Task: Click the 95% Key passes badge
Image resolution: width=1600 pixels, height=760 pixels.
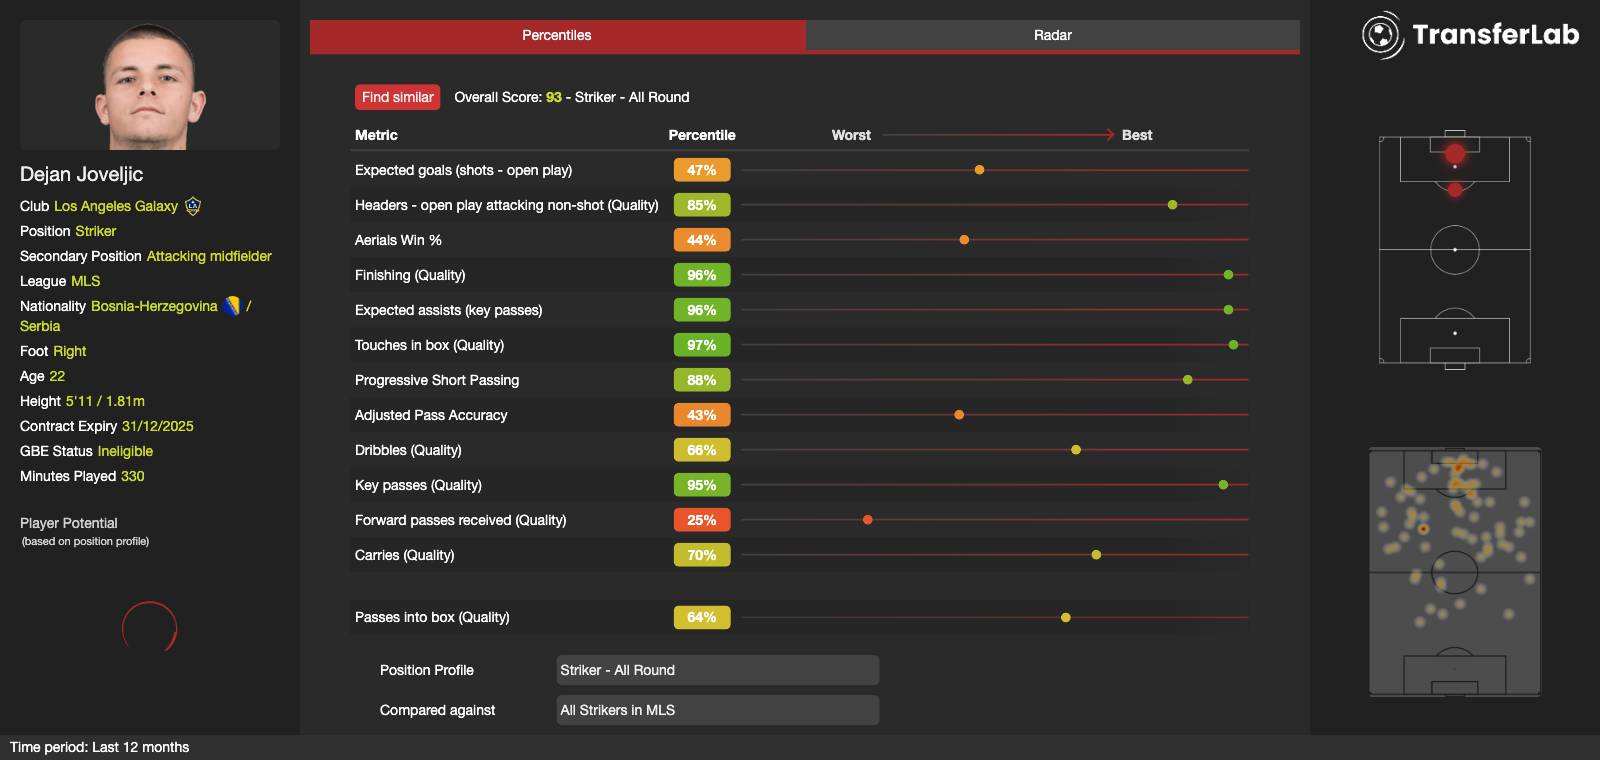Action: coord(702,485)
